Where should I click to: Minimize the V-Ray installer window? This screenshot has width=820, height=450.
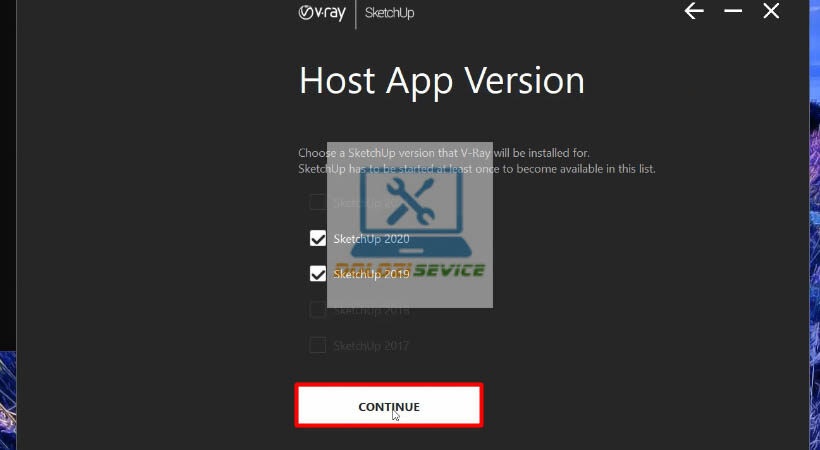[x=733, y=11]
